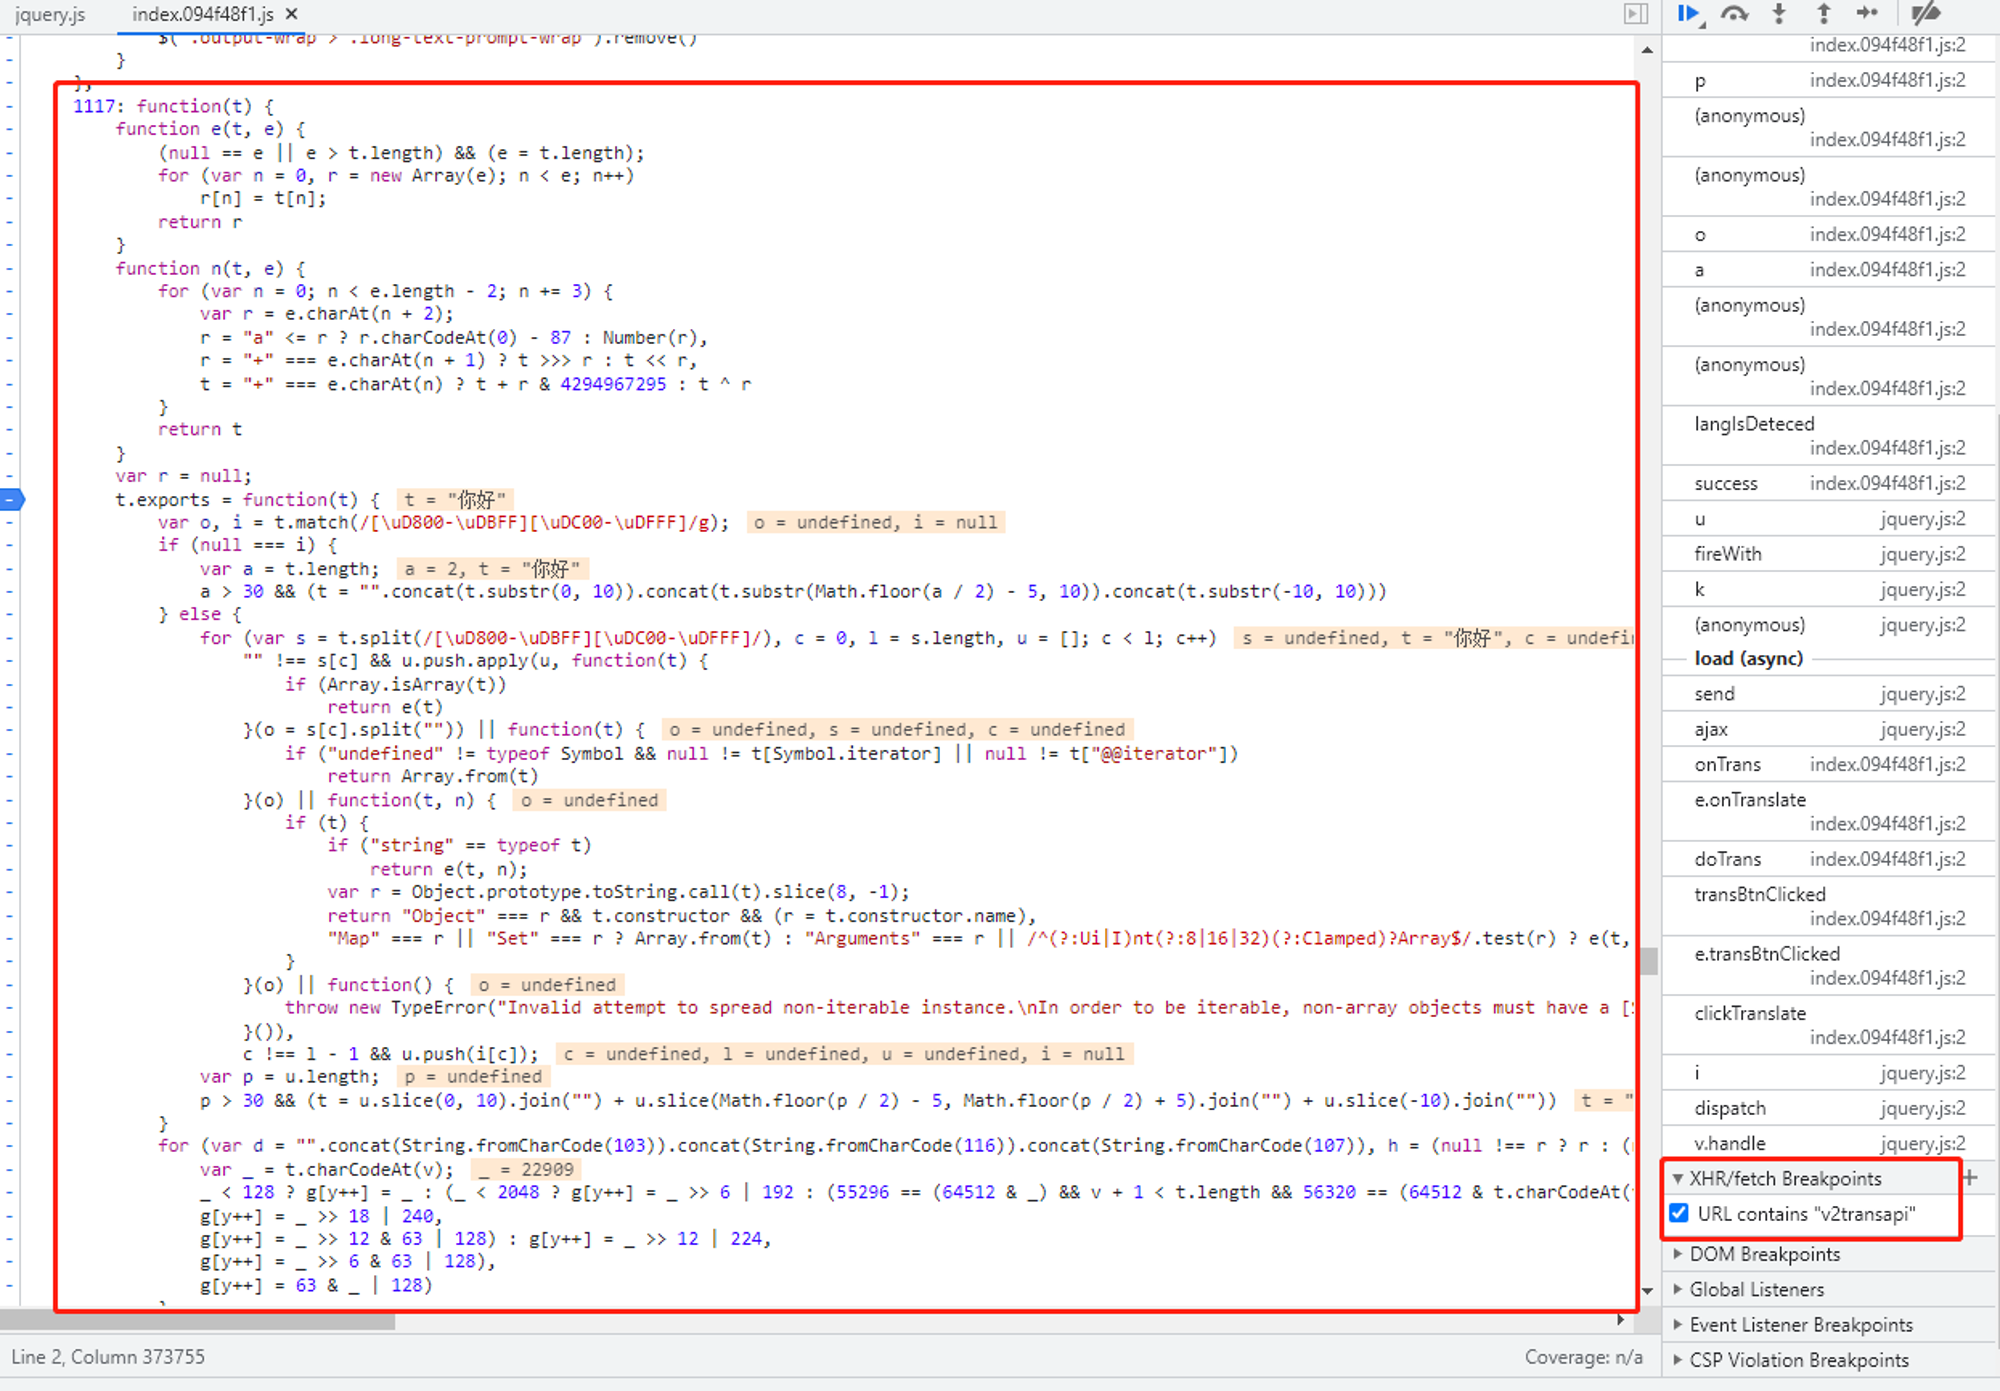Screen dimensions: 2000x1391
Task: Click the horizontal scrollbar right arrow
Action: (x=1620, y=1321)
